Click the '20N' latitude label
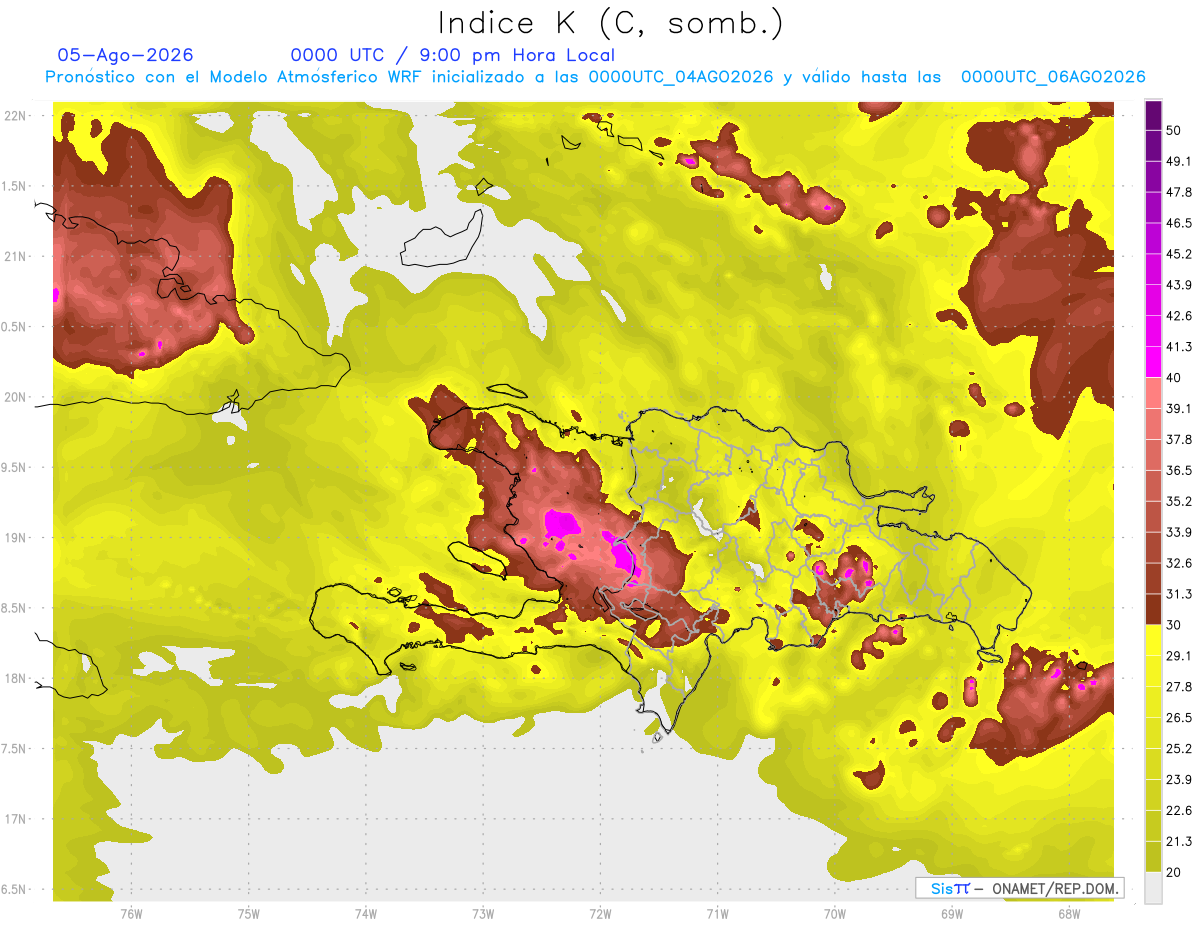 (x=15, y=397)
